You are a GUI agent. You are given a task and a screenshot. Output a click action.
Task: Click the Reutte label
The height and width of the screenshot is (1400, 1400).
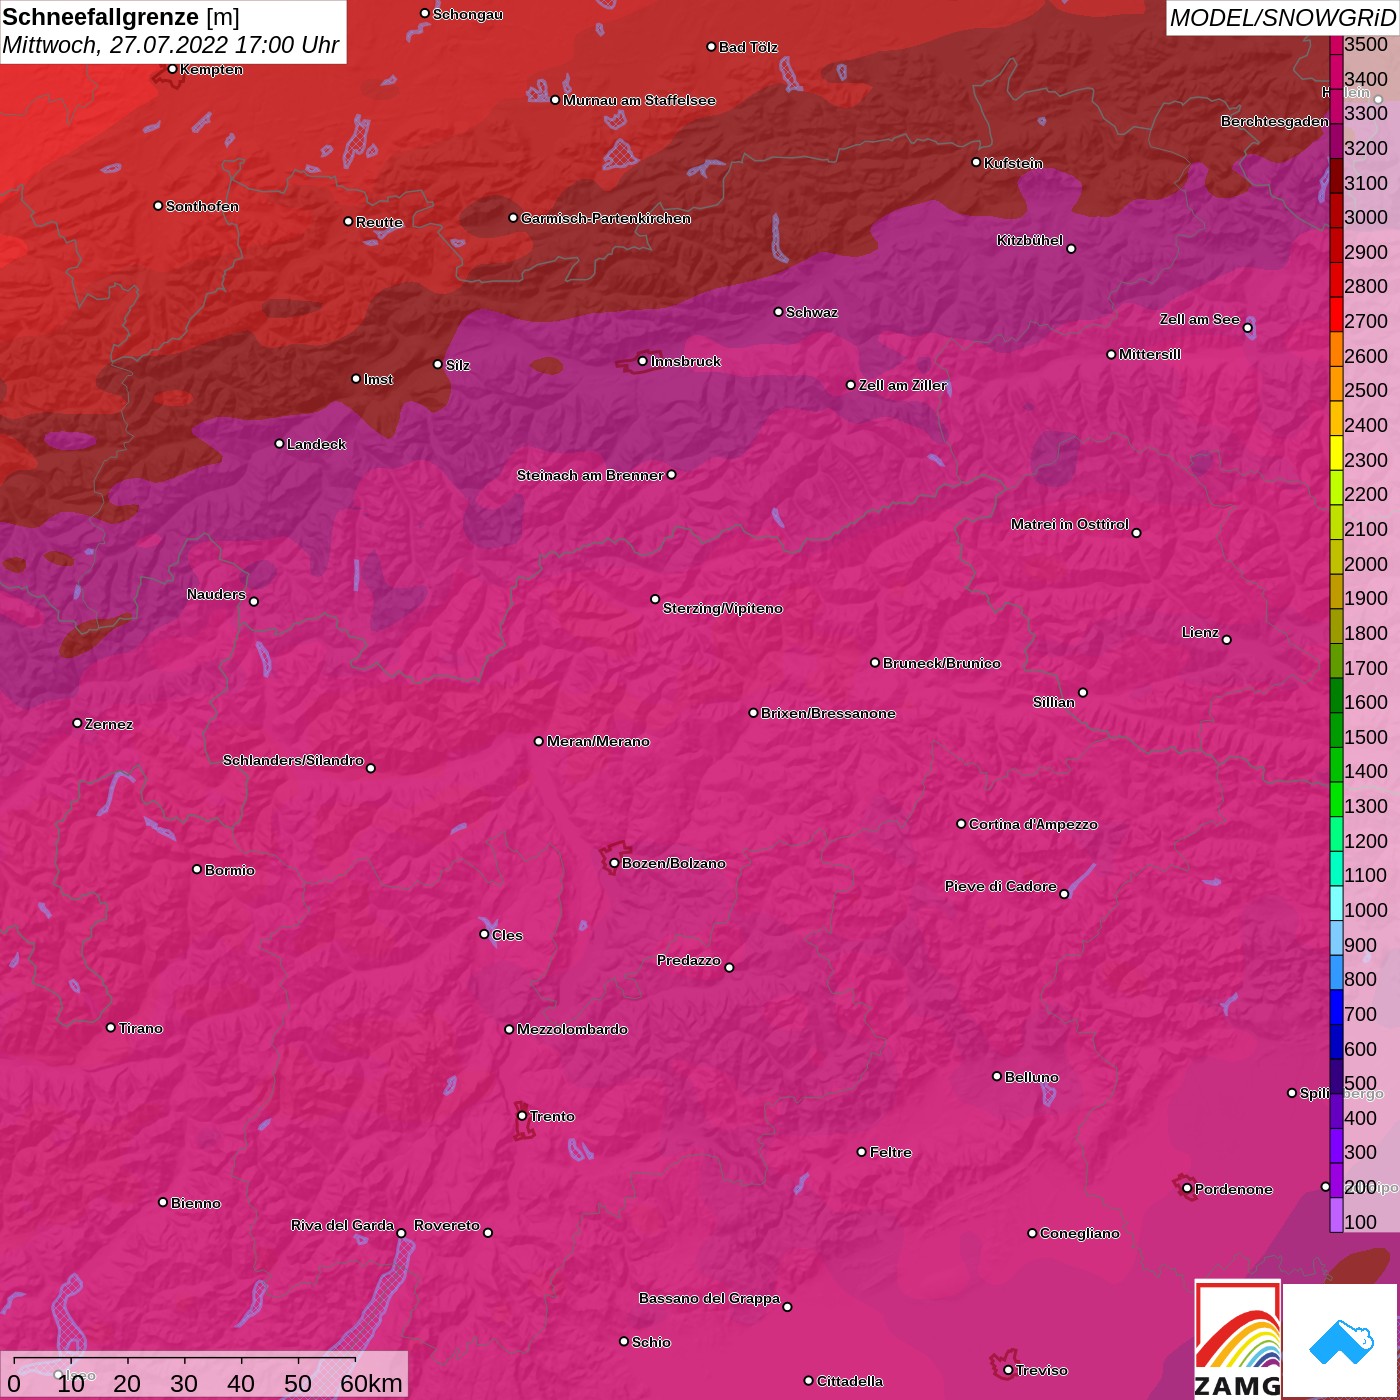[x=379, y=222]
